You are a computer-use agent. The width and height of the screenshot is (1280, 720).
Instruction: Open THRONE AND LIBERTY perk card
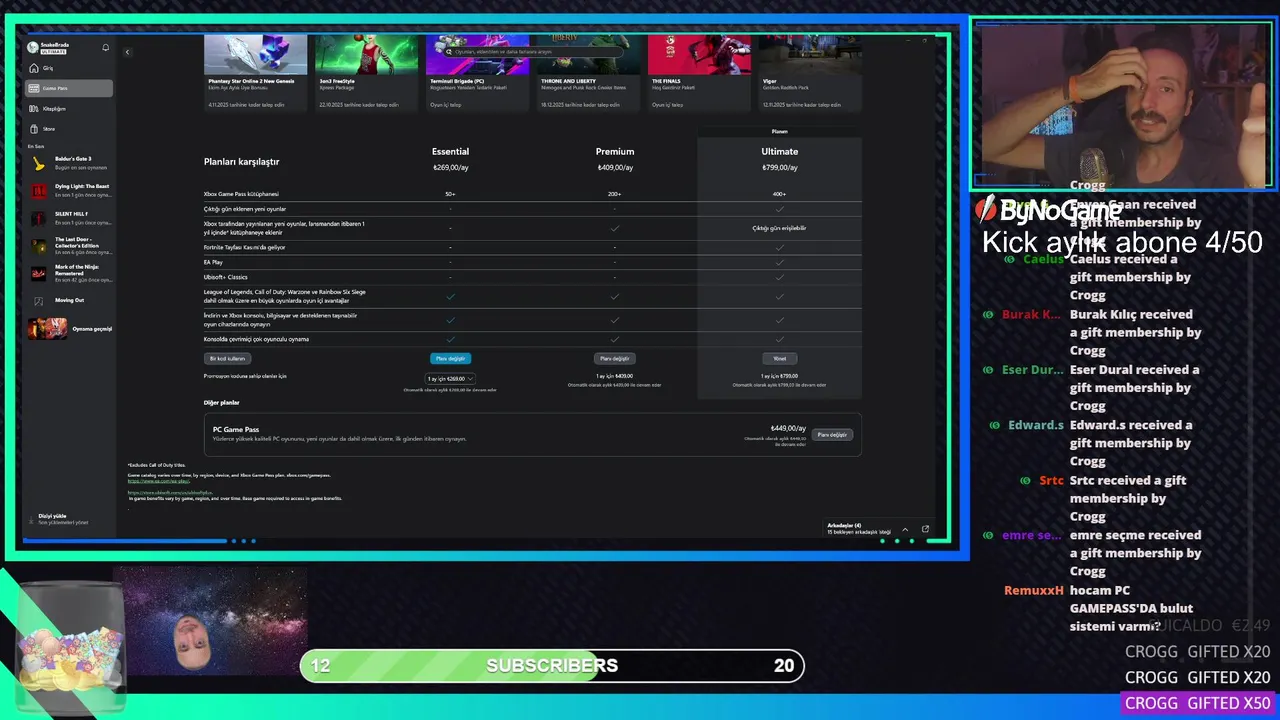pyautogui.click(x=588, y=72)
